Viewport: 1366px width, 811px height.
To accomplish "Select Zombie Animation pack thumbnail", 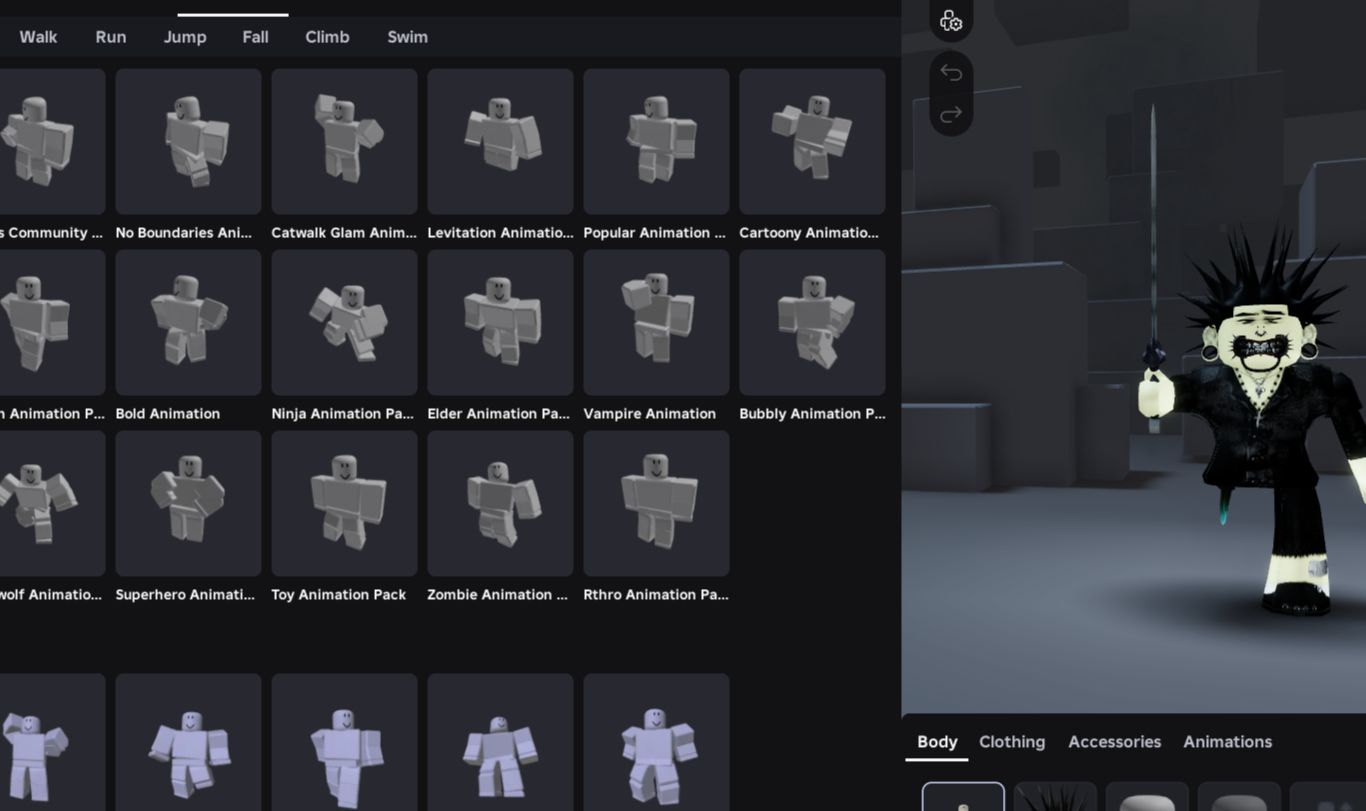I will tap(500, 503).
